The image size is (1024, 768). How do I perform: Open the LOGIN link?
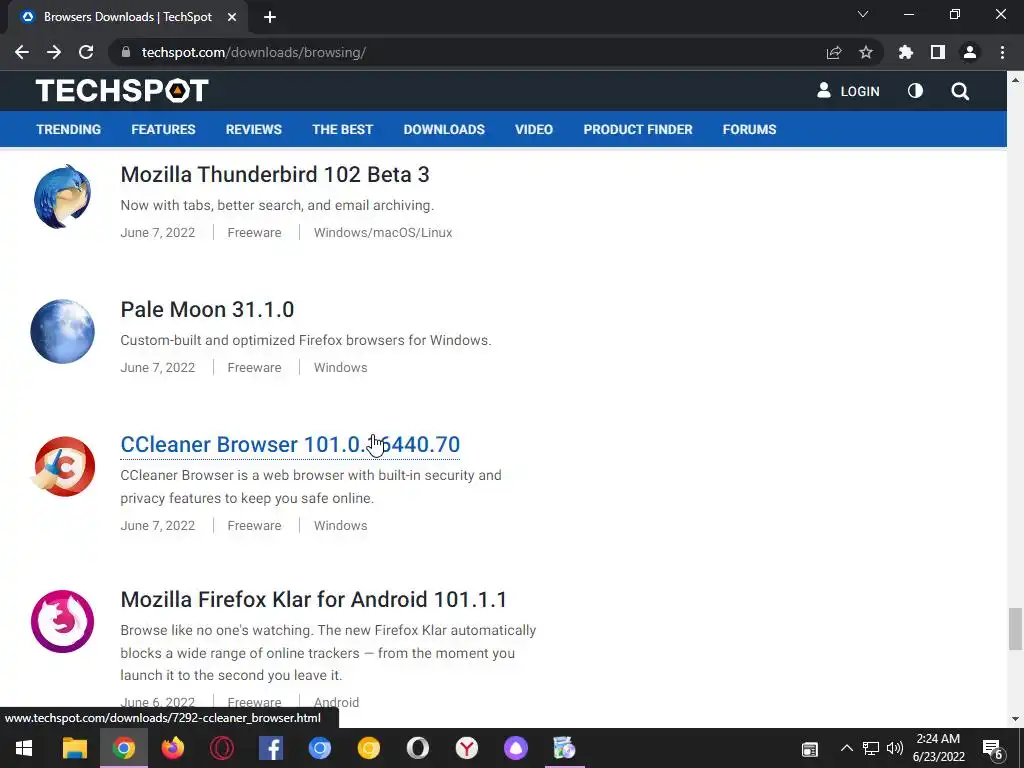point(848,91)
